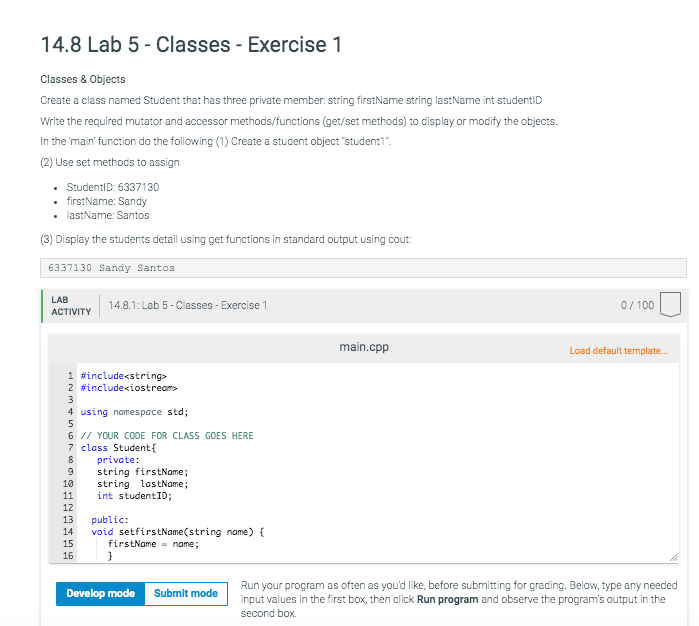Click the 'class Student{' code line

pyautogui.click(x=119, y=448)
